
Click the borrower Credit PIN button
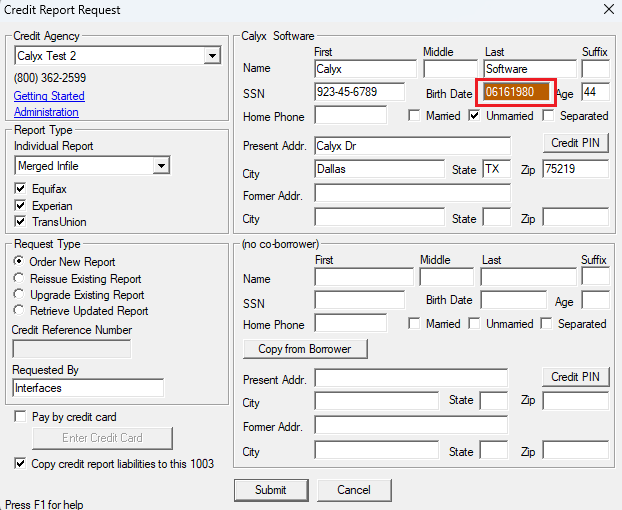[576, 143]
